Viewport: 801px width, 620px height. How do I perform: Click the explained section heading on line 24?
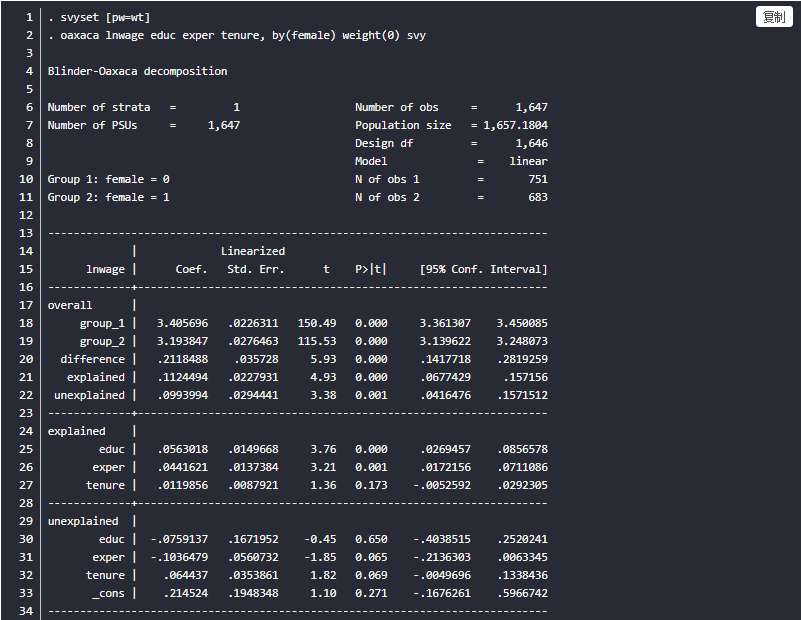77,431
